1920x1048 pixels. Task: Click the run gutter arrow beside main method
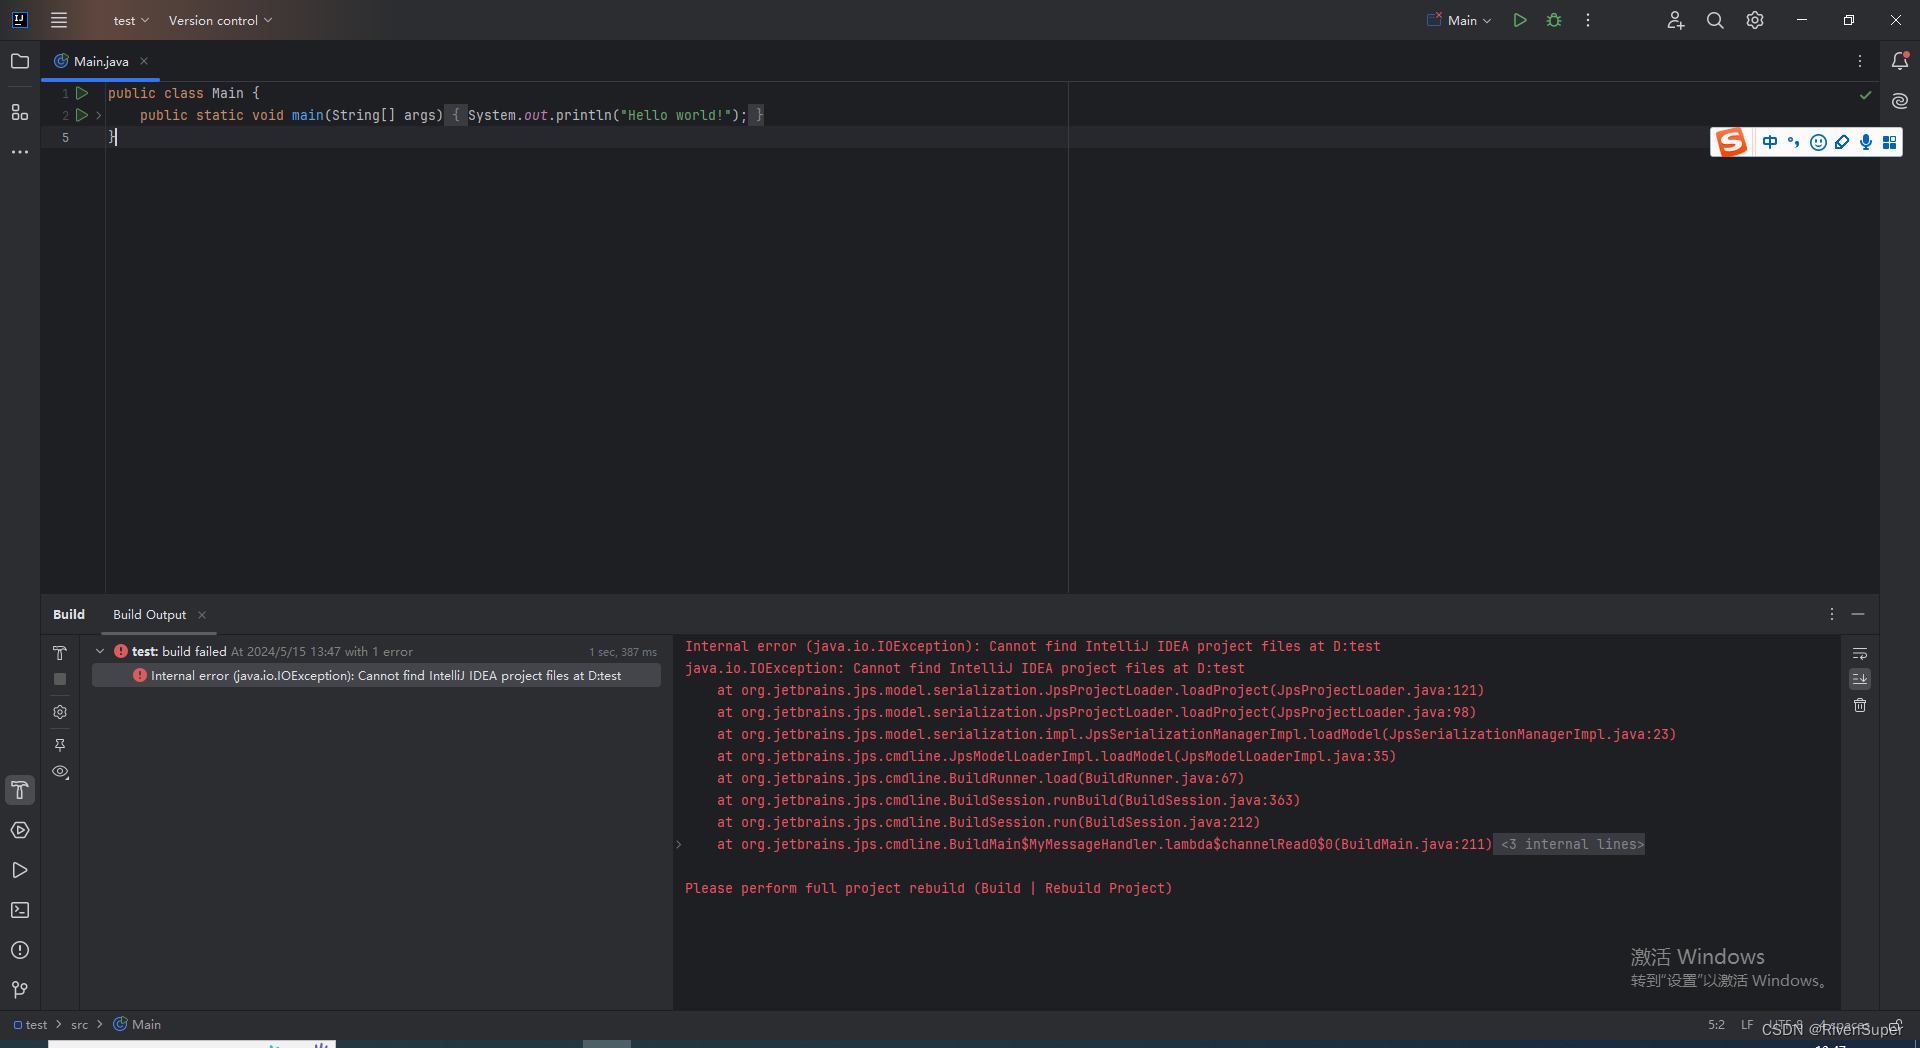[x=82, y=115]
